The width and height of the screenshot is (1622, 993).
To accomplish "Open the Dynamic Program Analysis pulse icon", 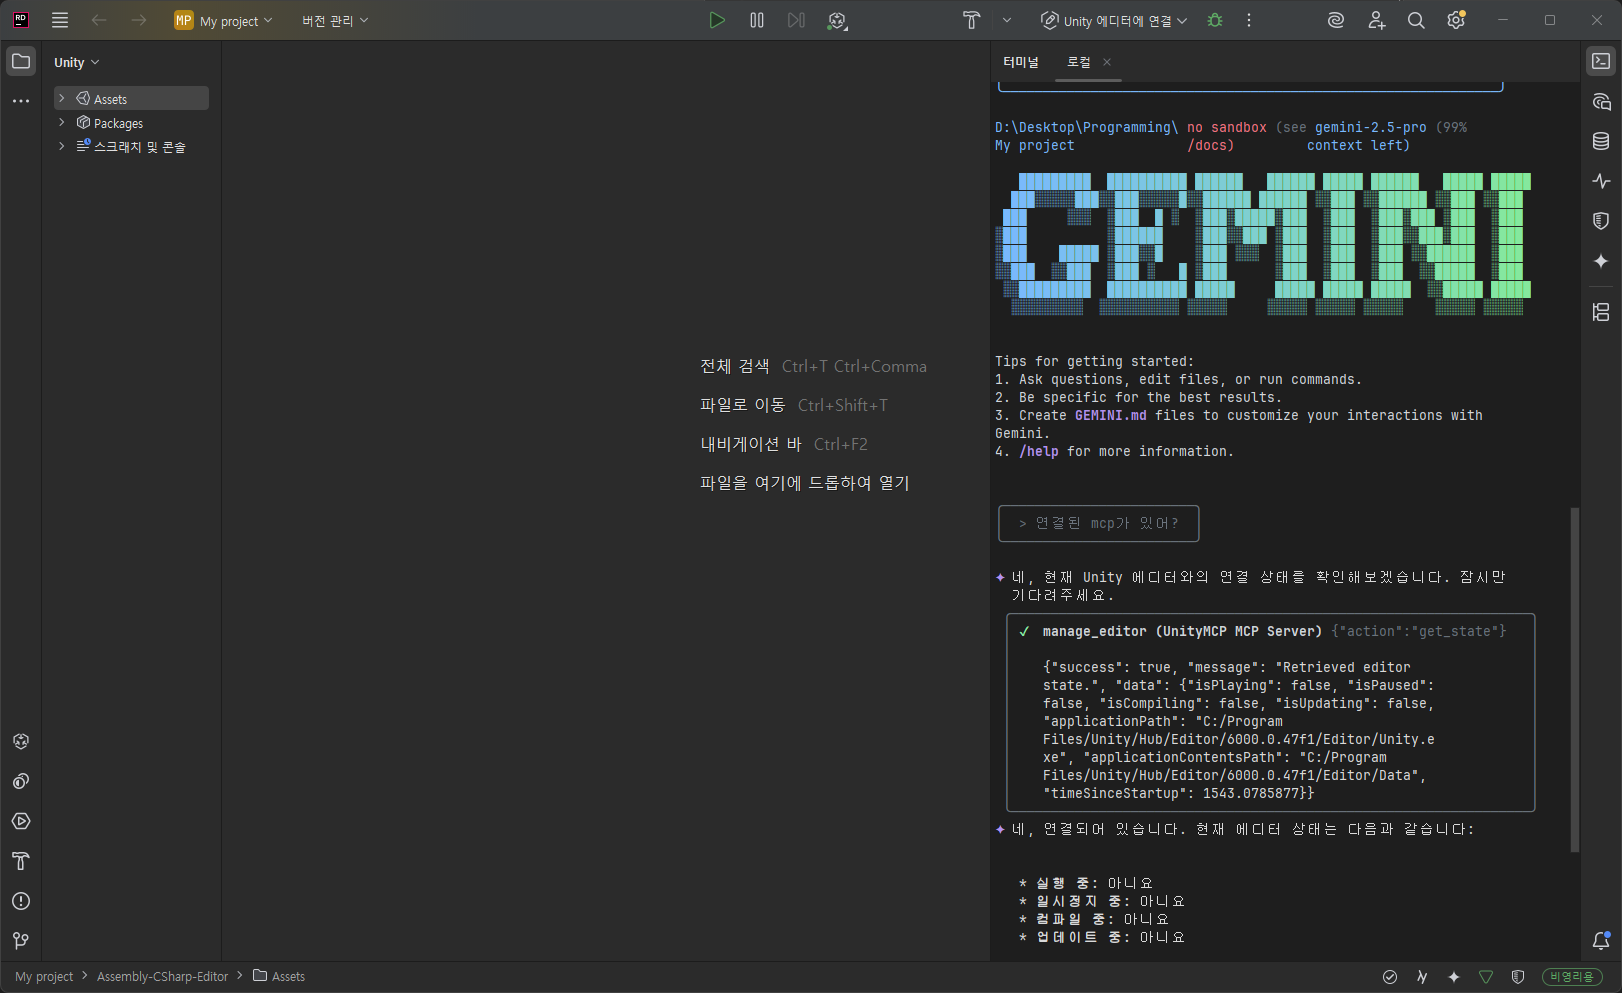I will point(1601,181).
